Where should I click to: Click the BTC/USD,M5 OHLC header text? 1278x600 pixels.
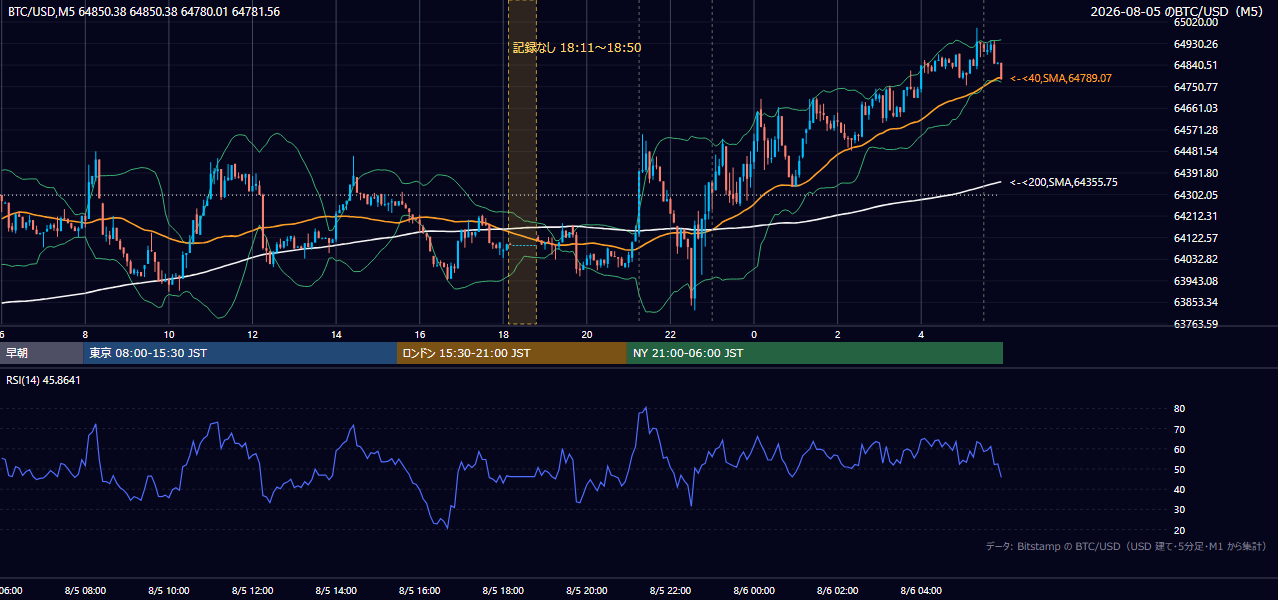click(x=144, y=11)
